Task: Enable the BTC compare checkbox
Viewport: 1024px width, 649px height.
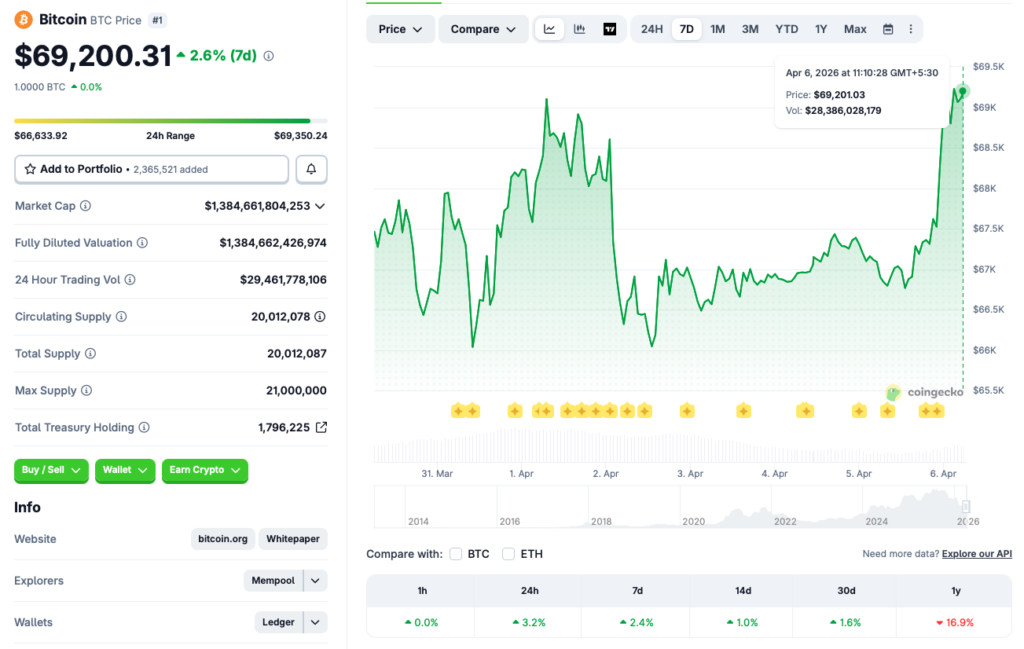Action: point(455,553)
